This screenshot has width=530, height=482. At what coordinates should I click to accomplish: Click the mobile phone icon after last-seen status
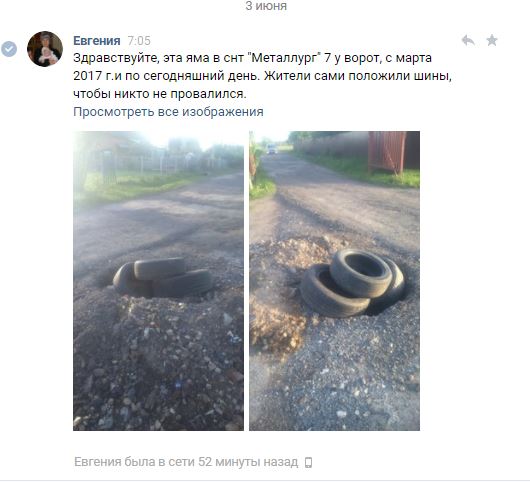tap(308, 462)
